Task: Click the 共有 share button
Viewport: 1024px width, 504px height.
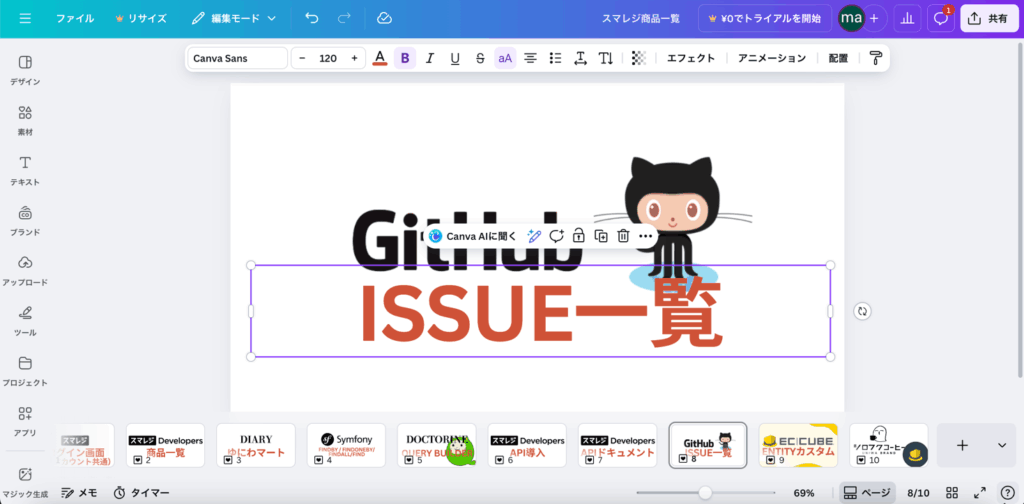Action: tap(988, 18)
